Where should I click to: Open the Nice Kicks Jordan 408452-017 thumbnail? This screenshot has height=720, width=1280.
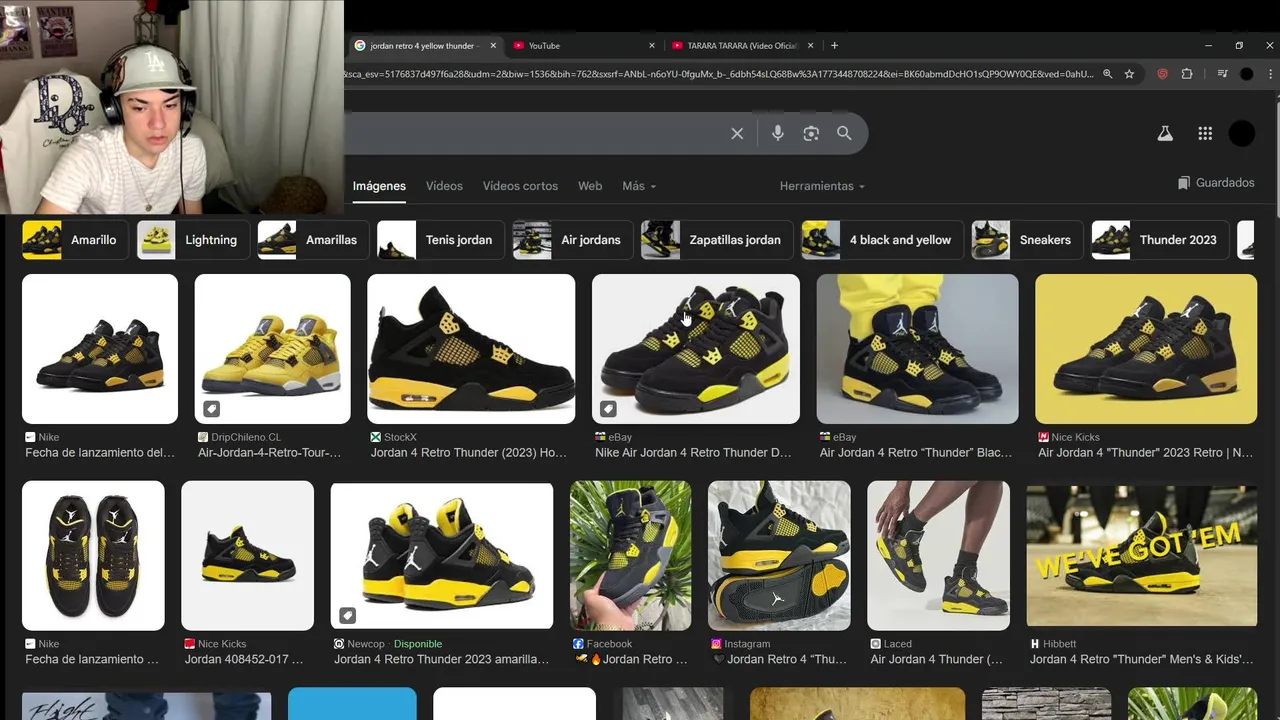(x=247, y=555)
